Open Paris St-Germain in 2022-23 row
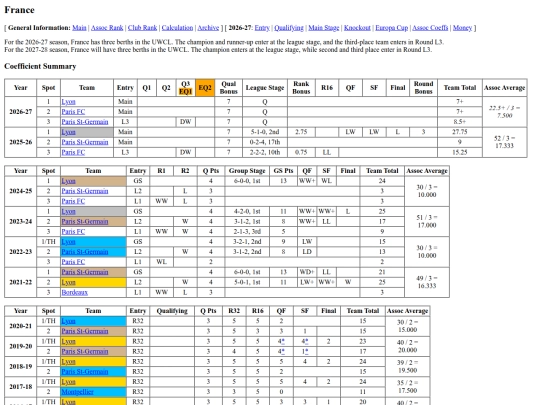540x405 pixels. pyautogui.click(x=85, y=252)
